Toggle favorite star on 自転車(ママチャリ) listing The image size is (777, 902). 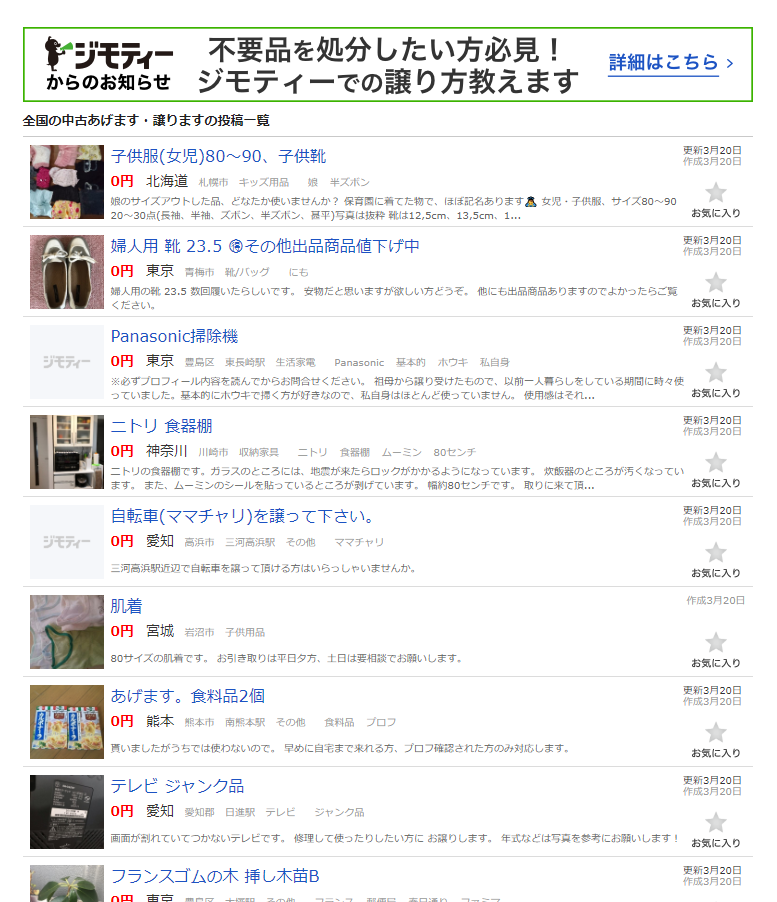click(x=715, y=553)
